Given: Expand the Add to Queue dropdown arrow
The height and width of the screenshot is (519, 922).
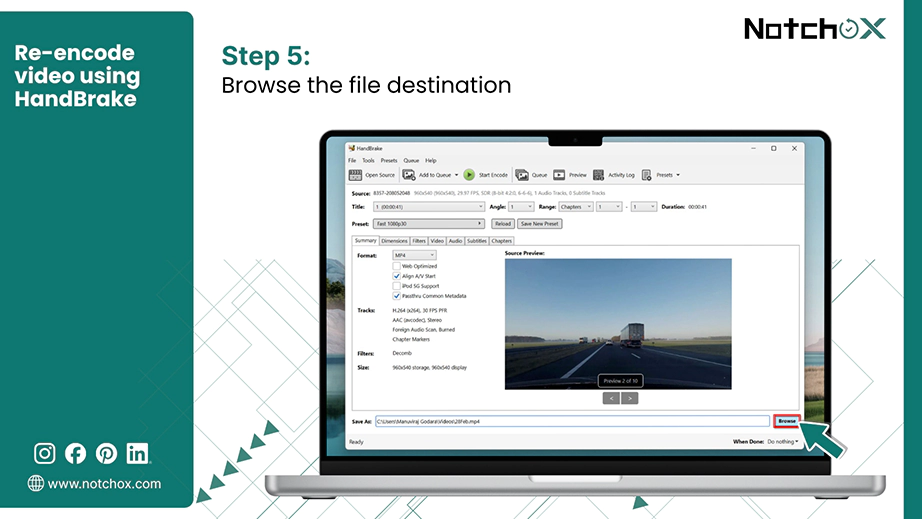Looking at the screenshot, I should click(x=456, y=175).
